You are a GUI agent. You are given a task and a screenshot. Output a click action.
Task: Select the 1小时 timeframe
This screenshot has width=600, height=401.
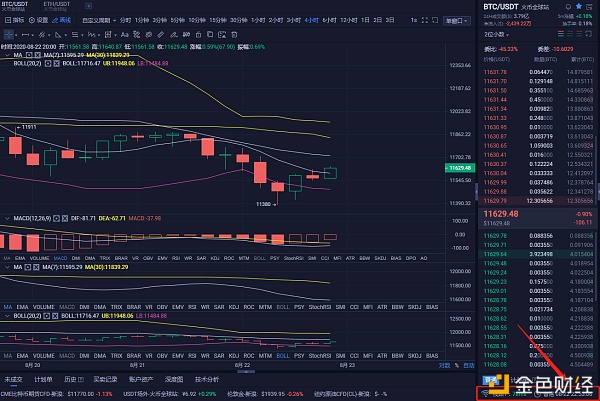(x=258, y=20)
